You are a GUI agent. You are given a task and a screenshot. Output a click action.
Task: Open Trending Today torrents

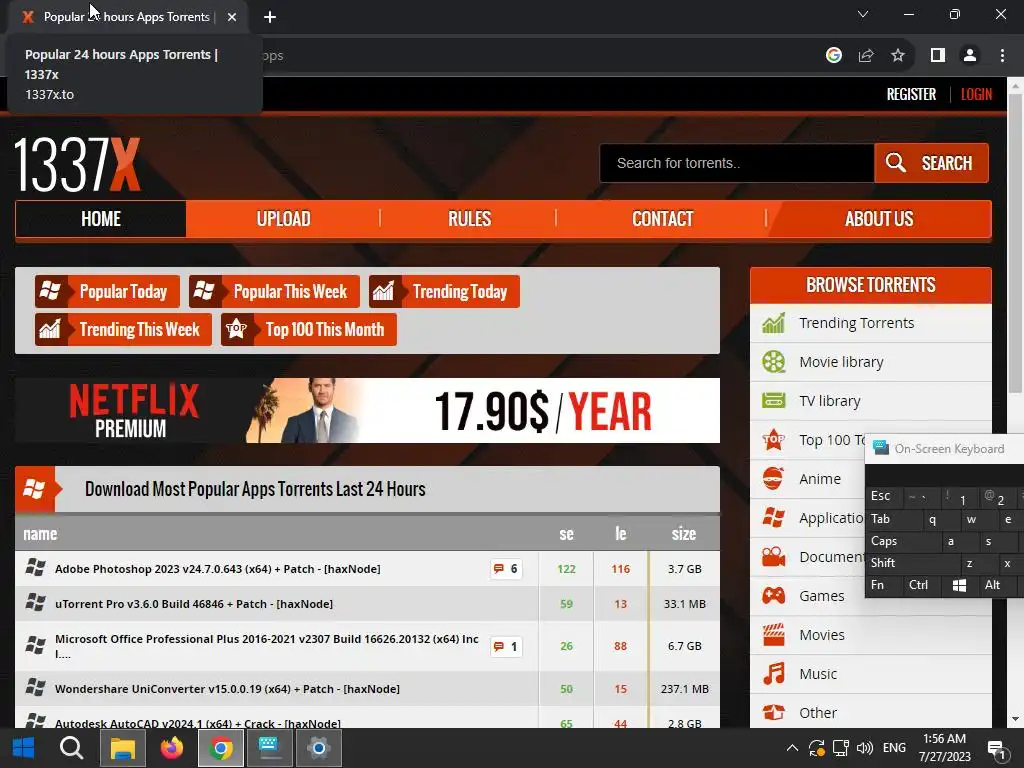[x=444, y=291]
